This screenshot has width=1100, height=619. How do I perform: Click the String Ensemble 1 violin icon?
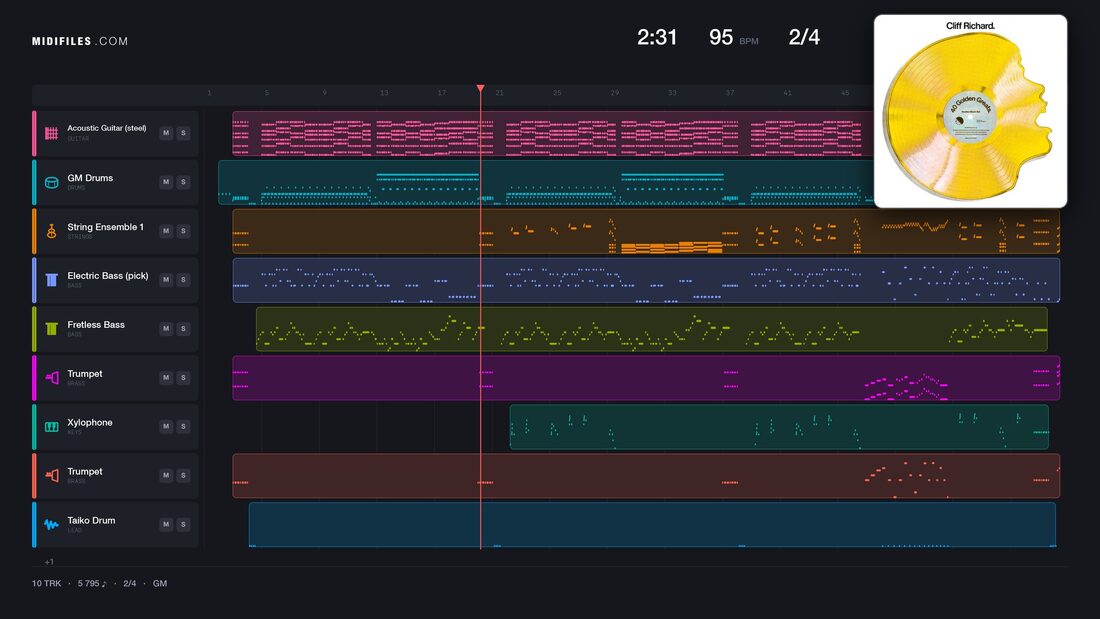tap(51, 231)
